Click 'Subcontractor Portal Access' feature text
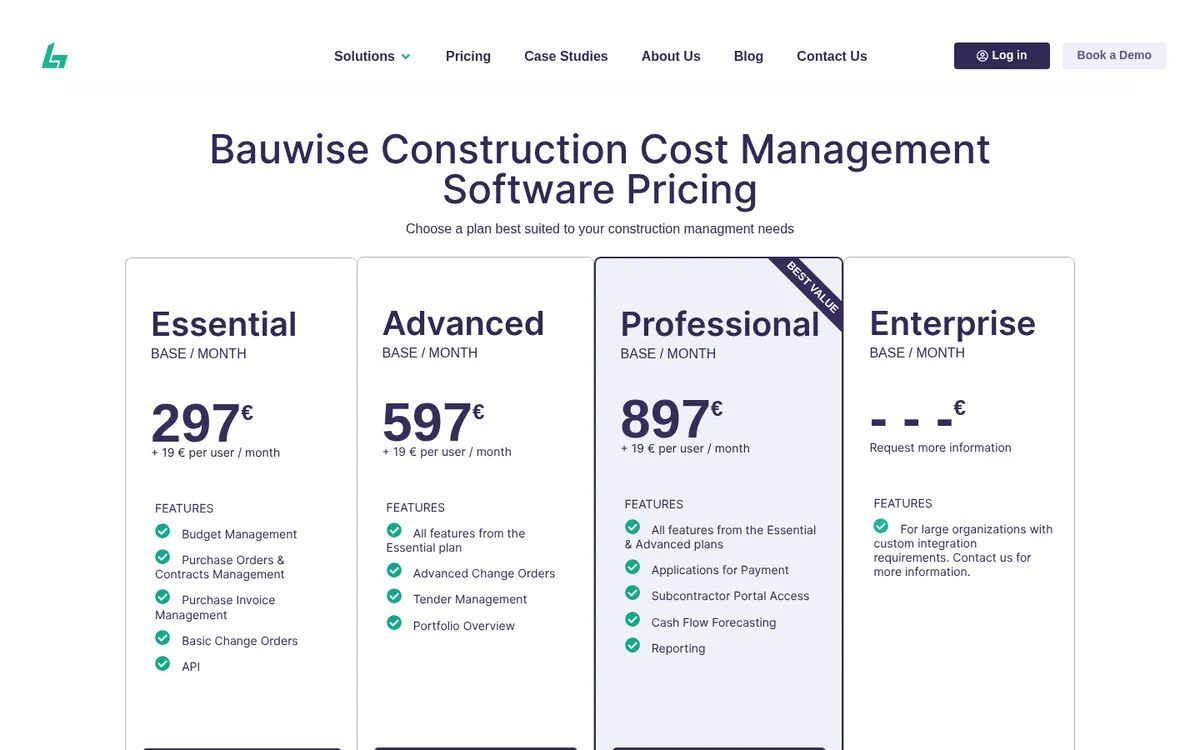The height and width of the screenshot is (750, 1200). tap(730, 596)
